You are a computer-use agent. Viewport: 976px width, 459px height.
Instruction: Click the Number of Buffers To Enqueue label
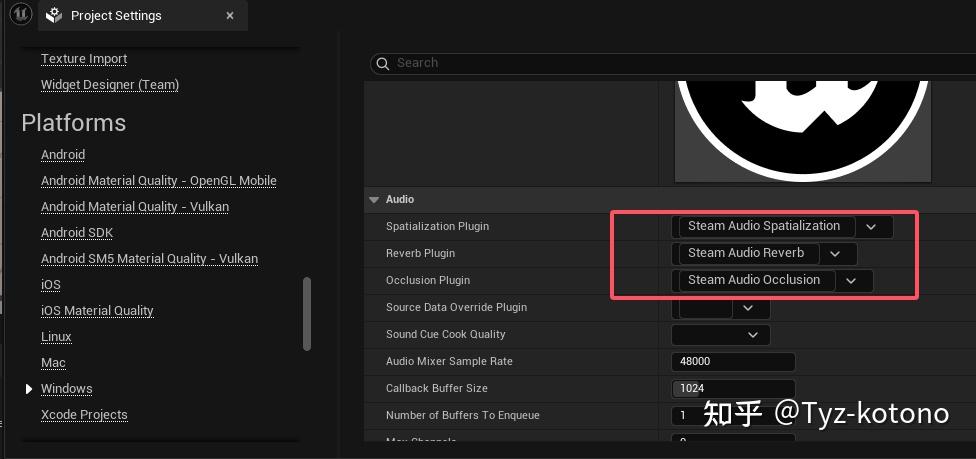(x=462, y=415)
